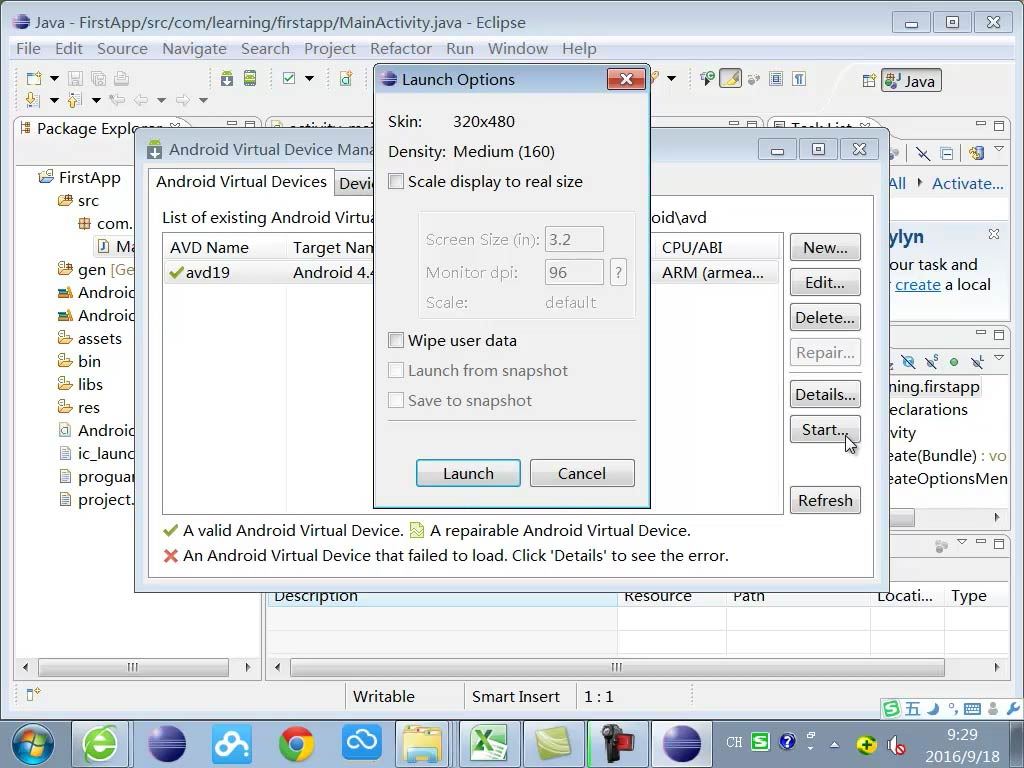
Task: Open the File menu
Action: pyautogui.click(x=28, y=49)
